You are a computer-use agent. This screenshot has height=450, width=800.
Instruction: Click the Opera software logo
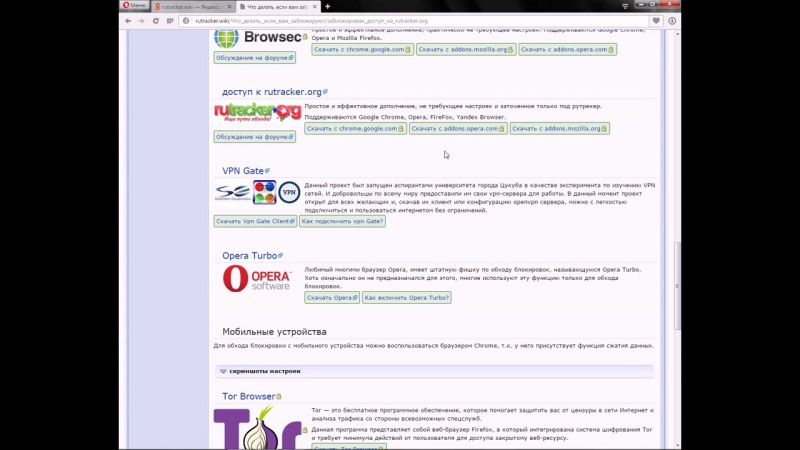coord(257,279)
